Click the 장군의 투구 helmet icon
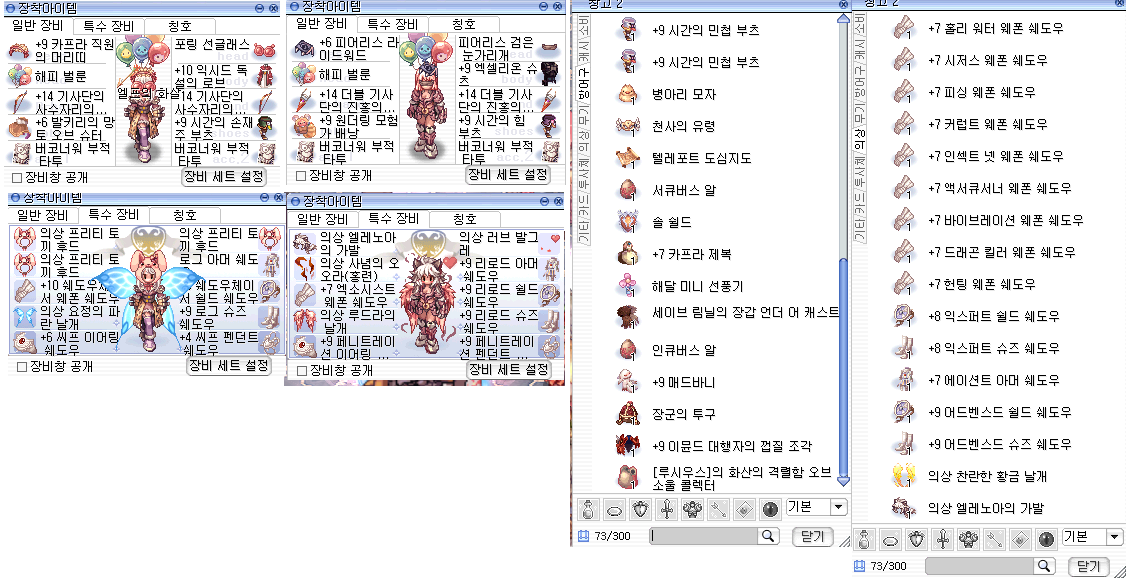This screenshot has height=579, width=1128. tap(628, 414)
